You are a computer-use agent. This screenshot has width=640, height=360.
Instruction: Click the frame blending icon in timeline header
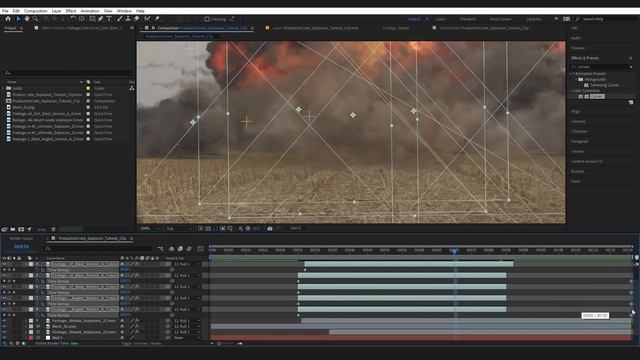(180, 249)
